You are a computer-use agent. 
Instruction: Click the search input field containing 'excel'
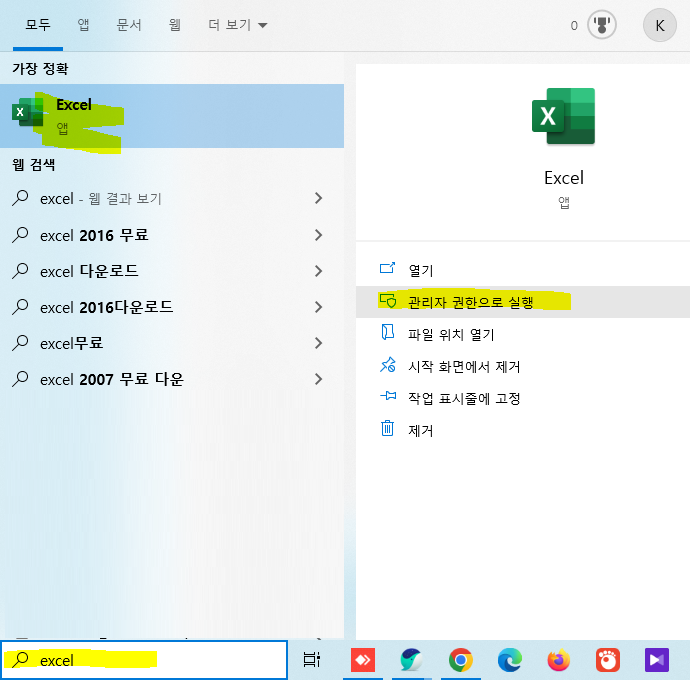(x=144, y=660)
